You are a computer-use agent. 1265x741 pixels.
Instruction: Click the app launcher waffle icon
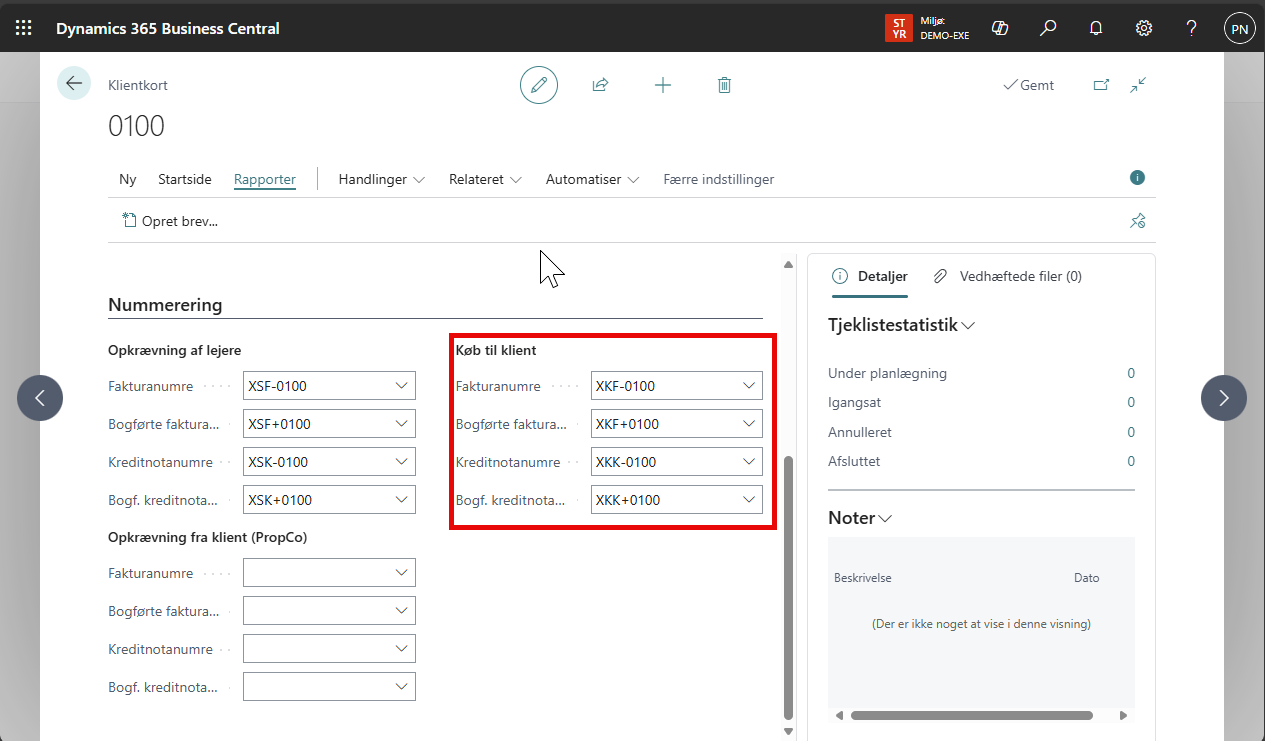coord(23,28)
